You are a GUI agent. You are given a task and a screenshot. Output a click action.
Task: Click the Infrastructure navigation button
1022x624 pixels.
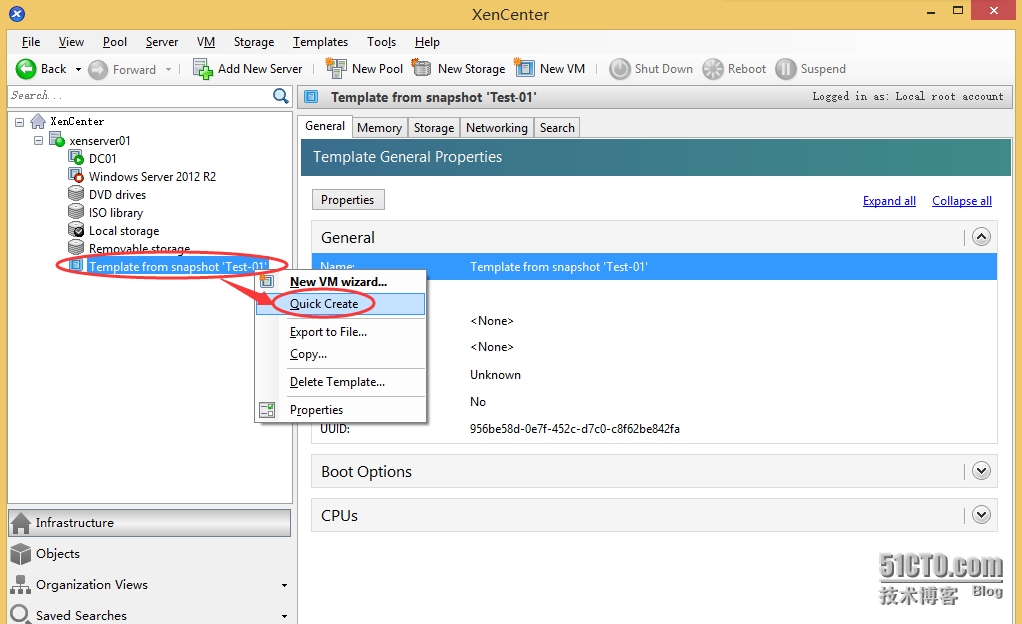[149, 523]
